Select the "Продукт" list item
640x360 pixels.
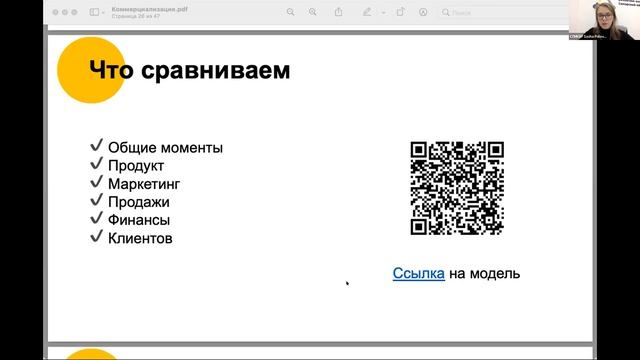click(136, 165)
